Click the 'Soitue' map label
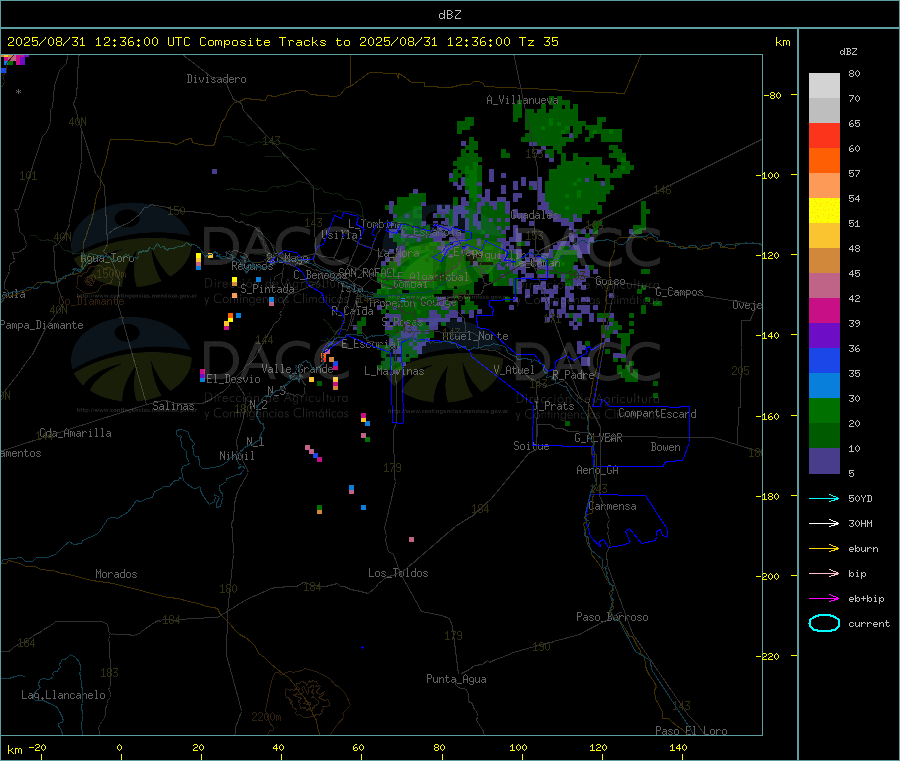This screenshot has height=761, width=900. [531, 446]
